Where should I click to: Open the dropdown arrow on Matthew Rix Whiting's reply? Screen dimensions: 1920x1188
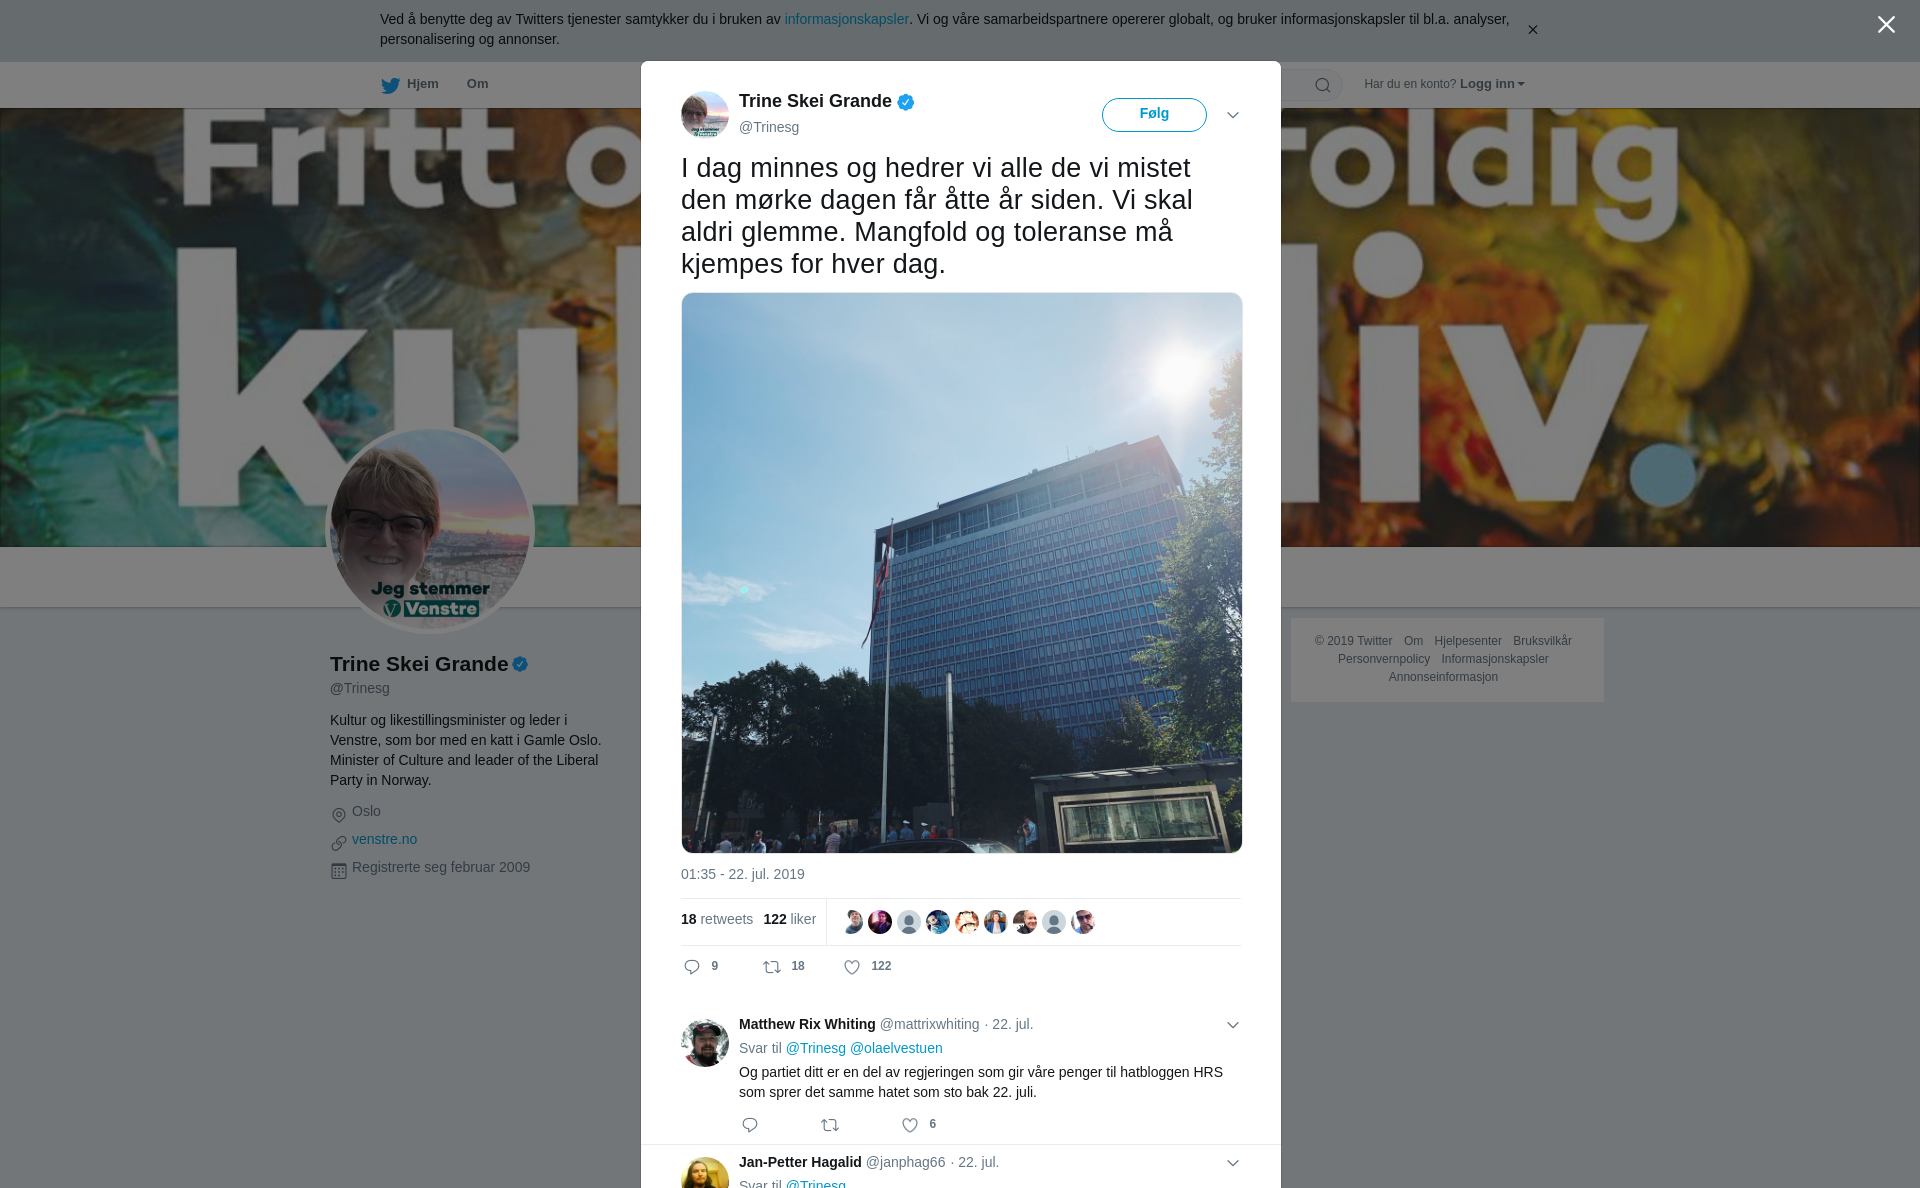pos(1233,1025)
